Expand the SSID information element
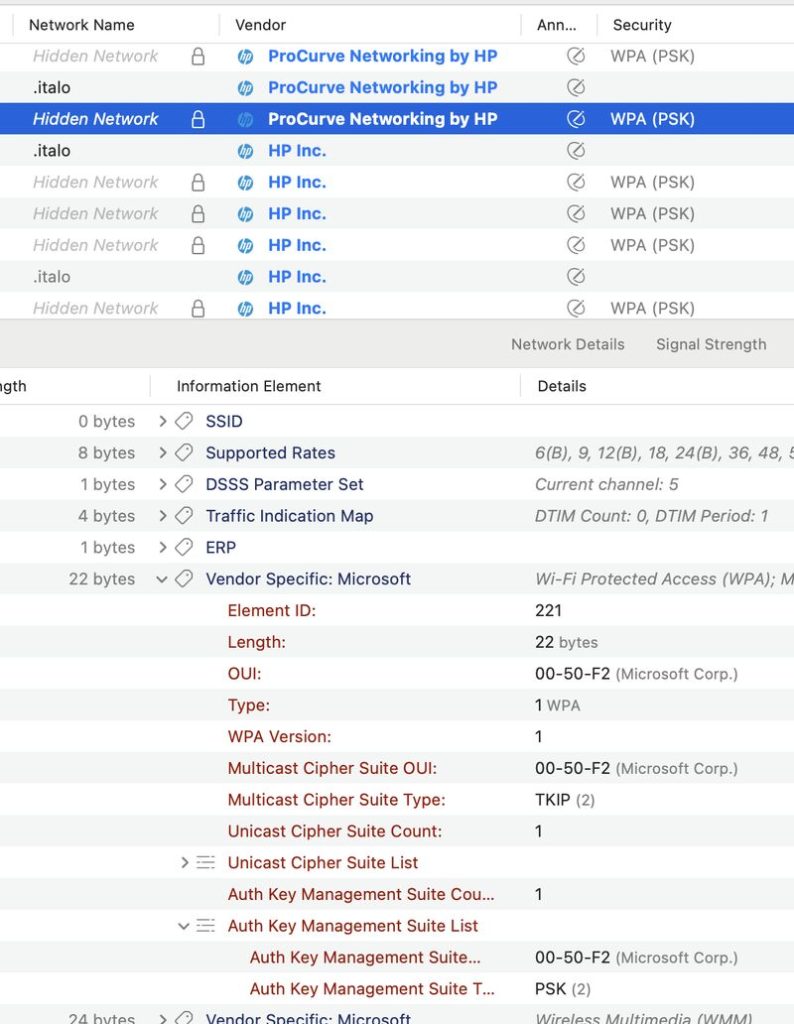 click(x=163, y=421)
